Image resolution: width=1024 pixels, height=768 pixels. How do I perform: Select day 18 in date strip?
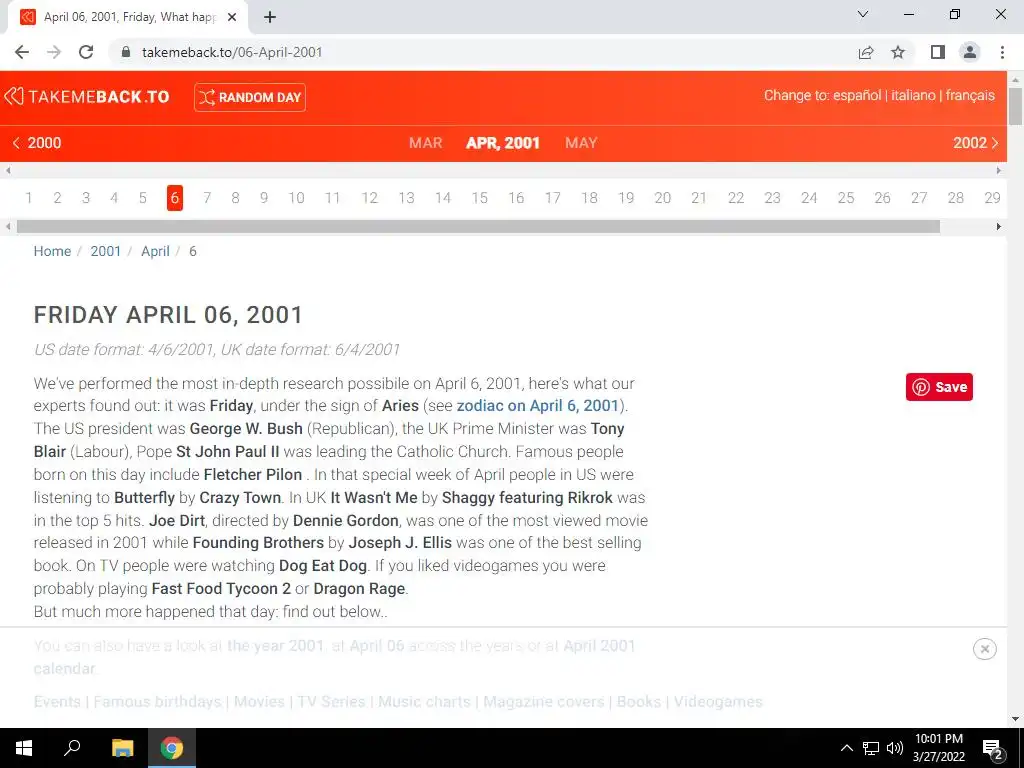click(589, 198)
